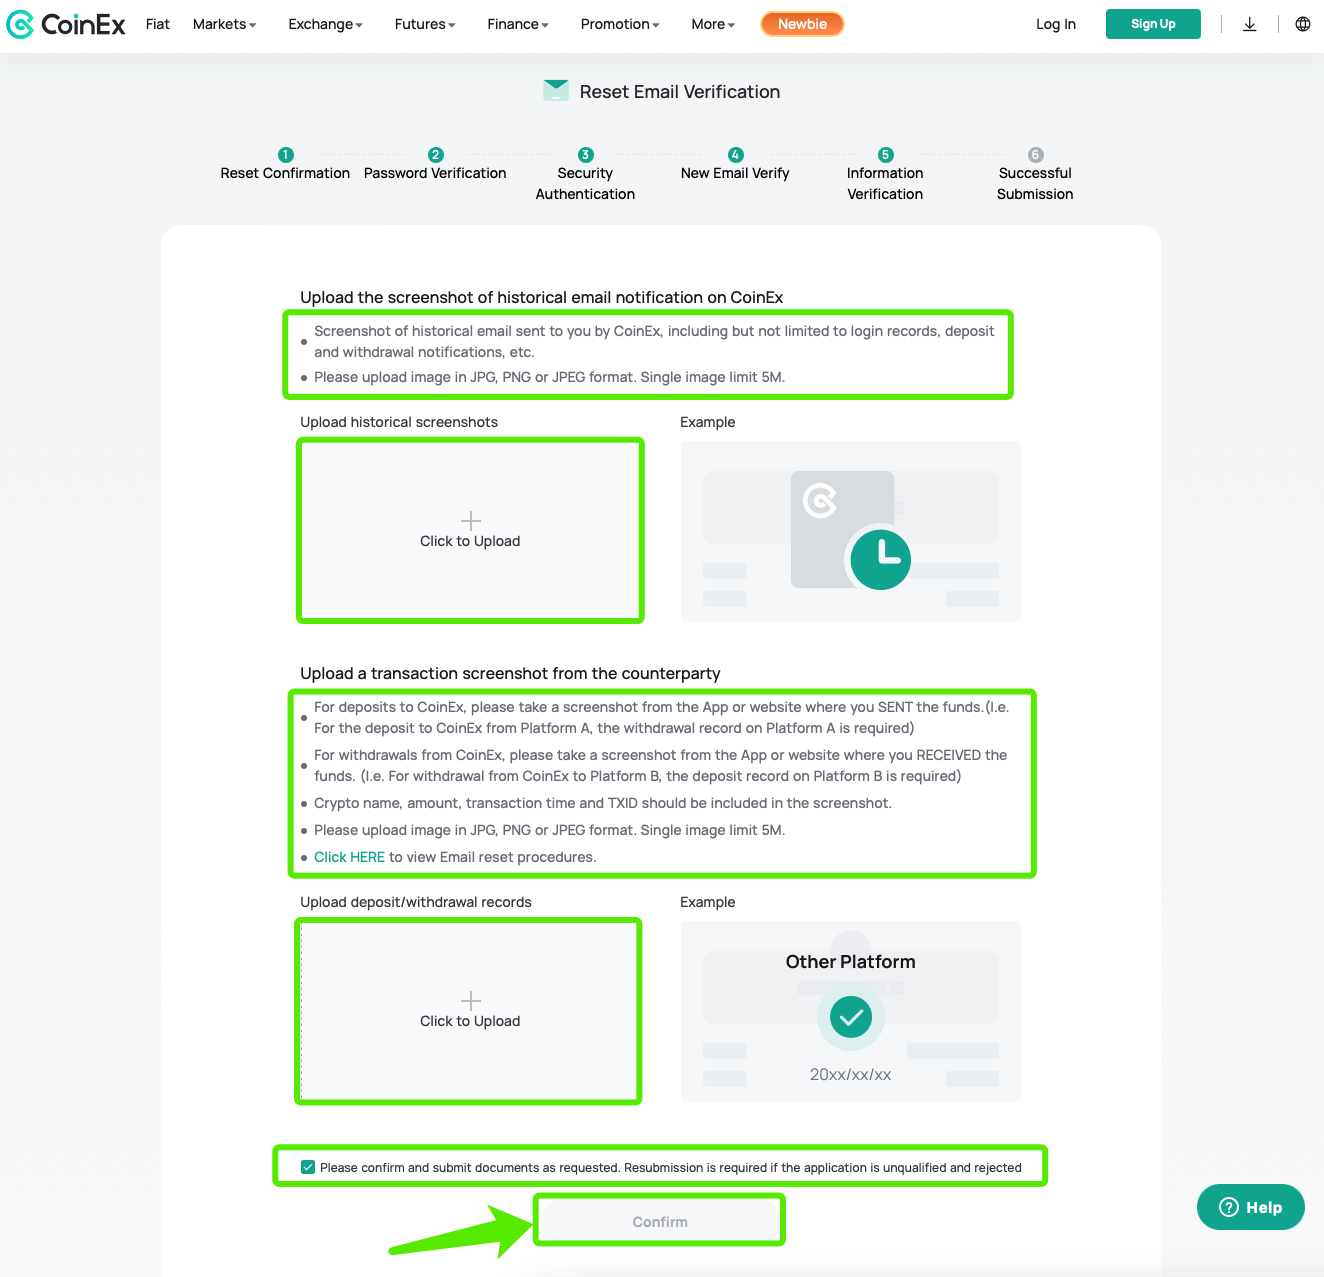Open the language globe icon

point(1302,24)
